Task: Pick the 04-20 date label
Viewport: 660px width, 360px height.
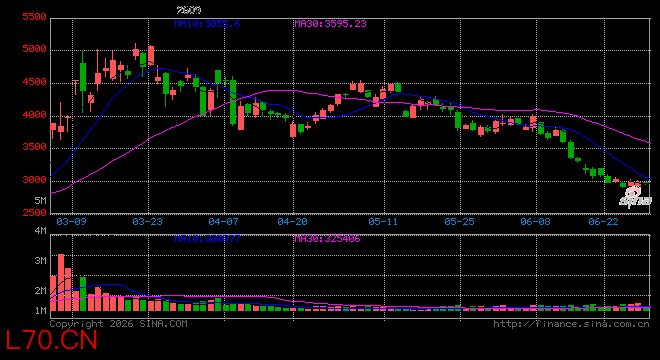Action: [x=293, y=221]
